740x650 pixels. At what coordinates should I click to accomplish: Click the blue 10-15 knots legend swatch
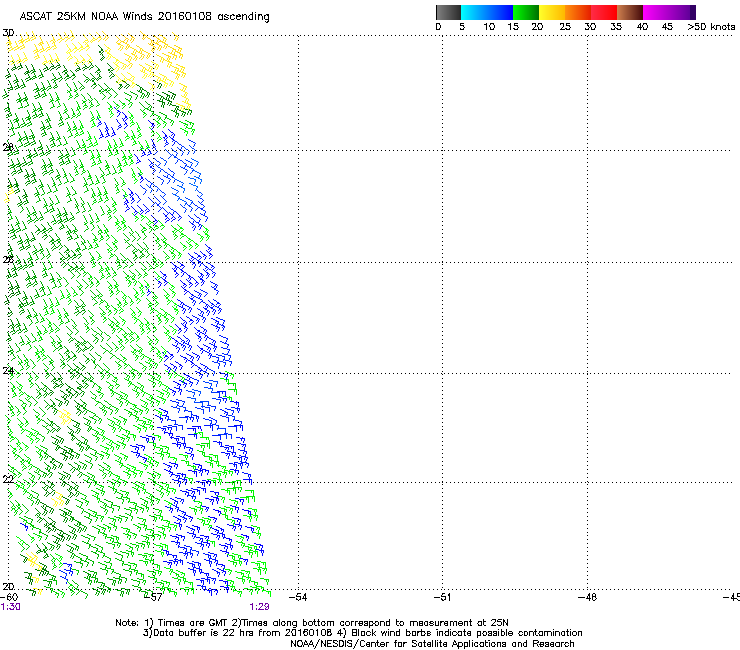tap(500, 12)
